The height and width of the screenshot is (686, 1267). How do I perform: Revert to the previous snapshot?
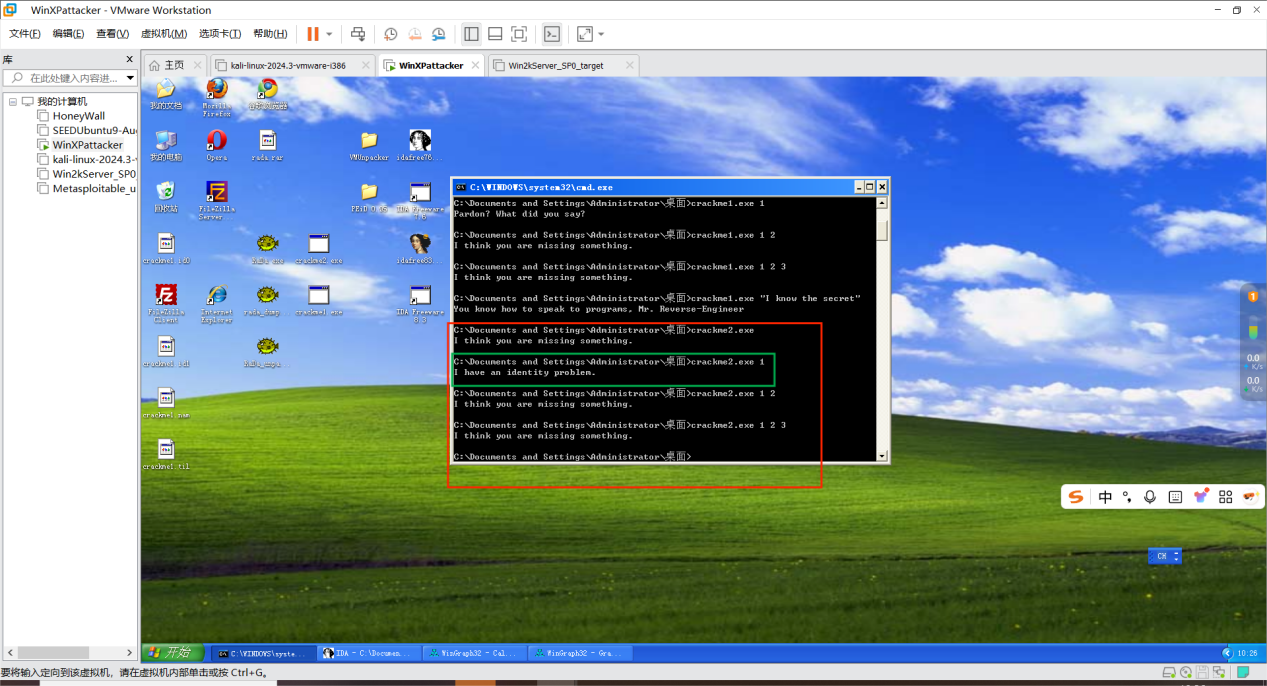click(x=415, y=34)
